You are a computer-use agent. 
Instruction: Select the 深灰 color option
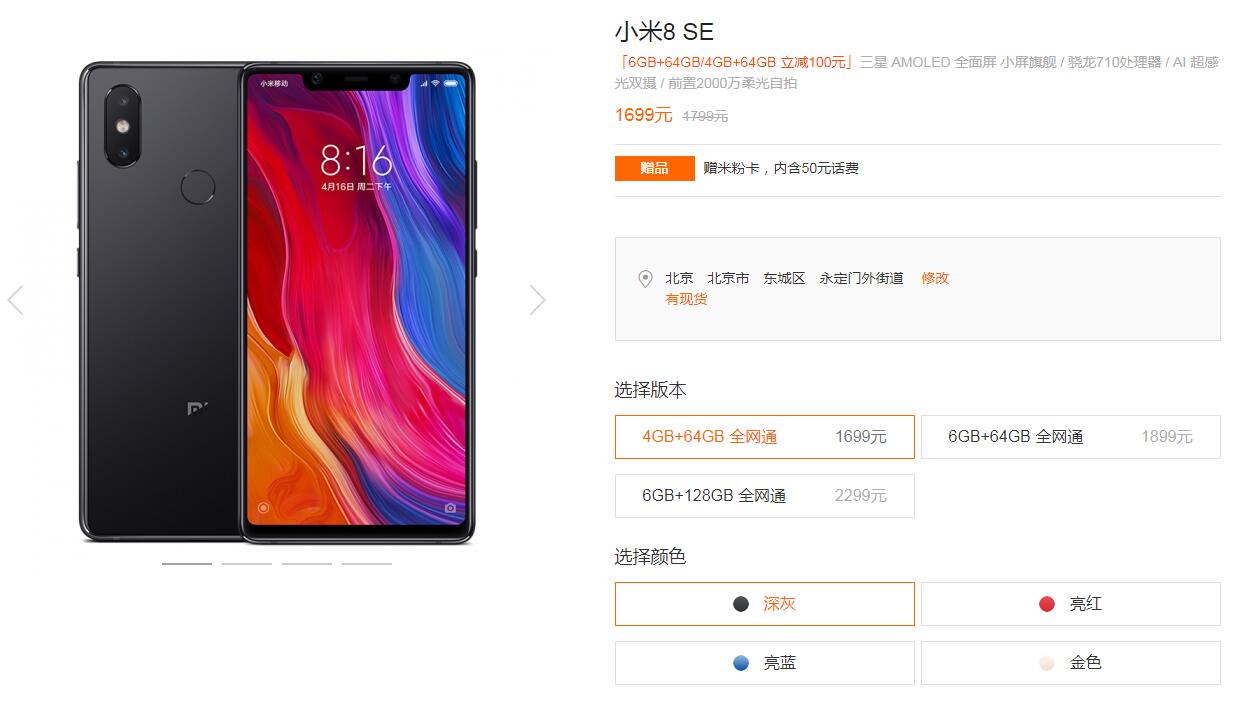point(765,604)
